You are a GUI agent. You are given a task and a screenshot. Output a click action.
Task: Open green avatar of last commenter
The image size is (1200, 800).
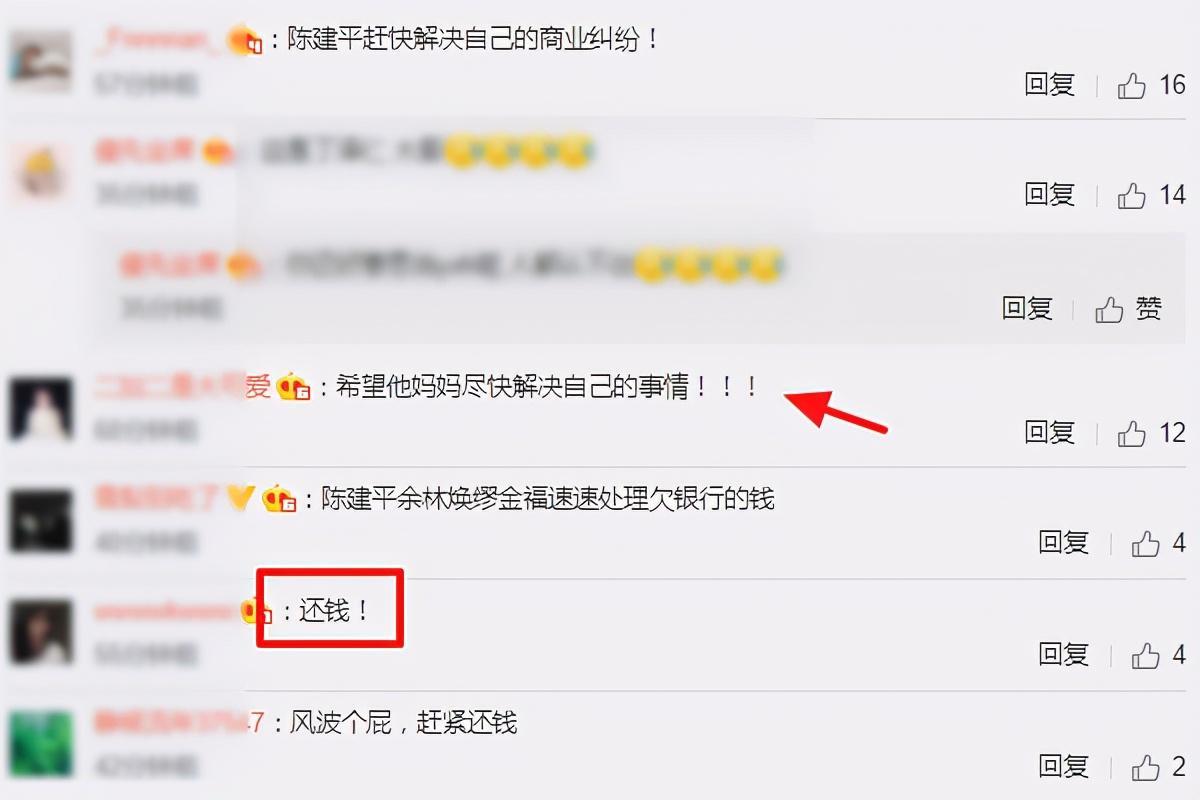tap(41, 744)
